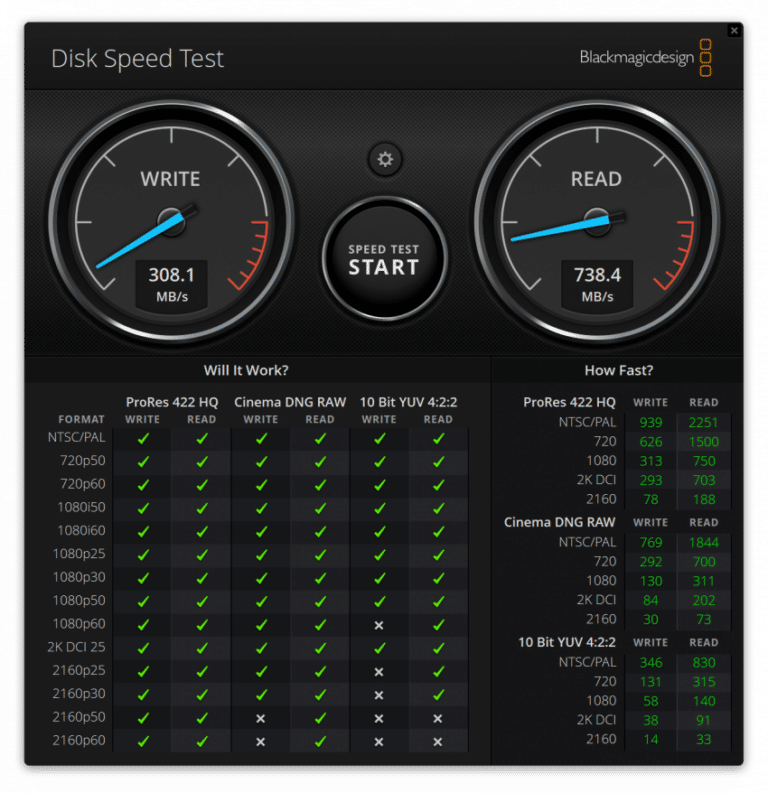The image size is (768, 793).
Task: Click the ProRes NTSC/PAL write value 939
Action: tap(651, 422)
